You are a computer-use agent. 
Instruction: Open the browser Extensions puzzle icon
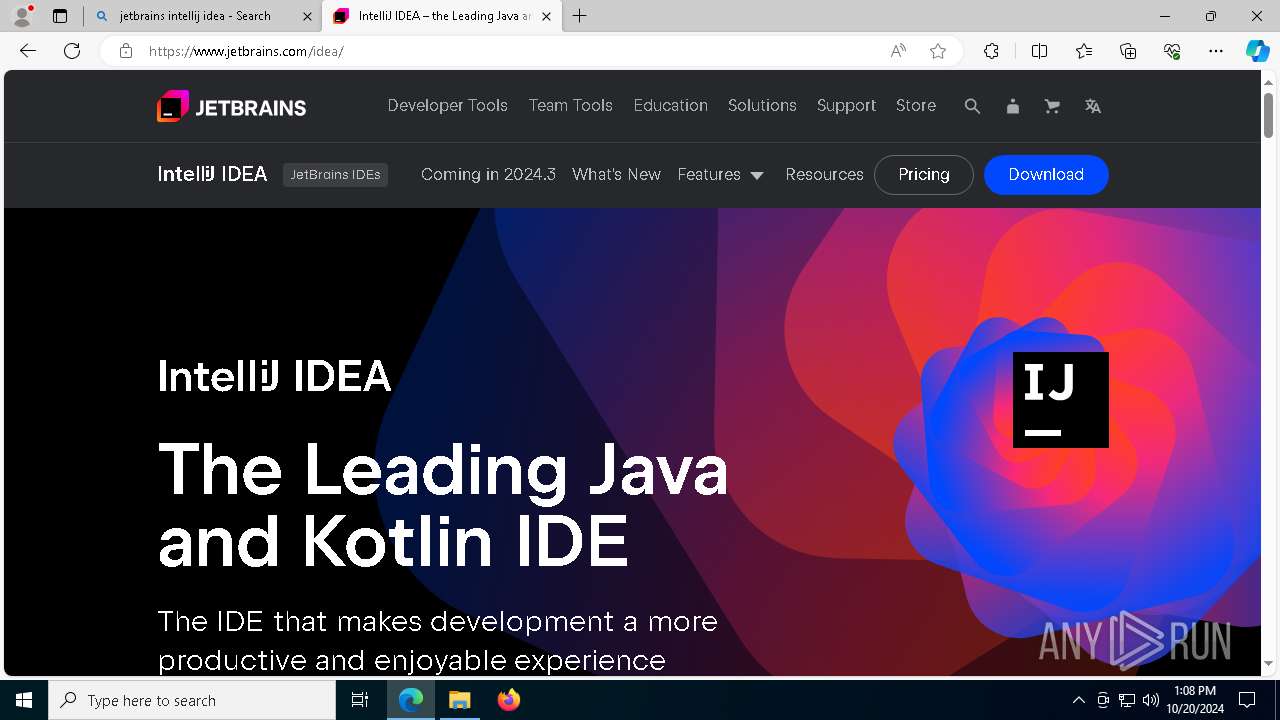(991, 51)
